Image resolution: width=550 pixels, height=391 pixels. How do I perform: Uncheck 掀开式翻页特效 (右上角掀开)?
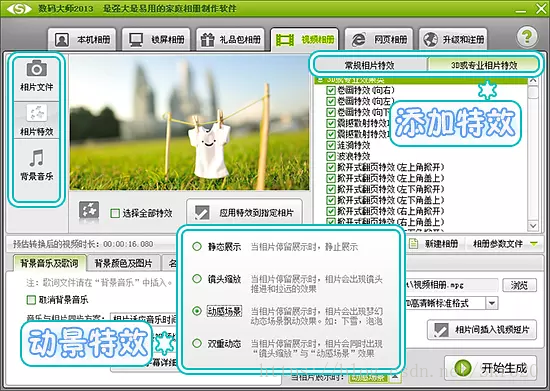click(x=331, y=211)
